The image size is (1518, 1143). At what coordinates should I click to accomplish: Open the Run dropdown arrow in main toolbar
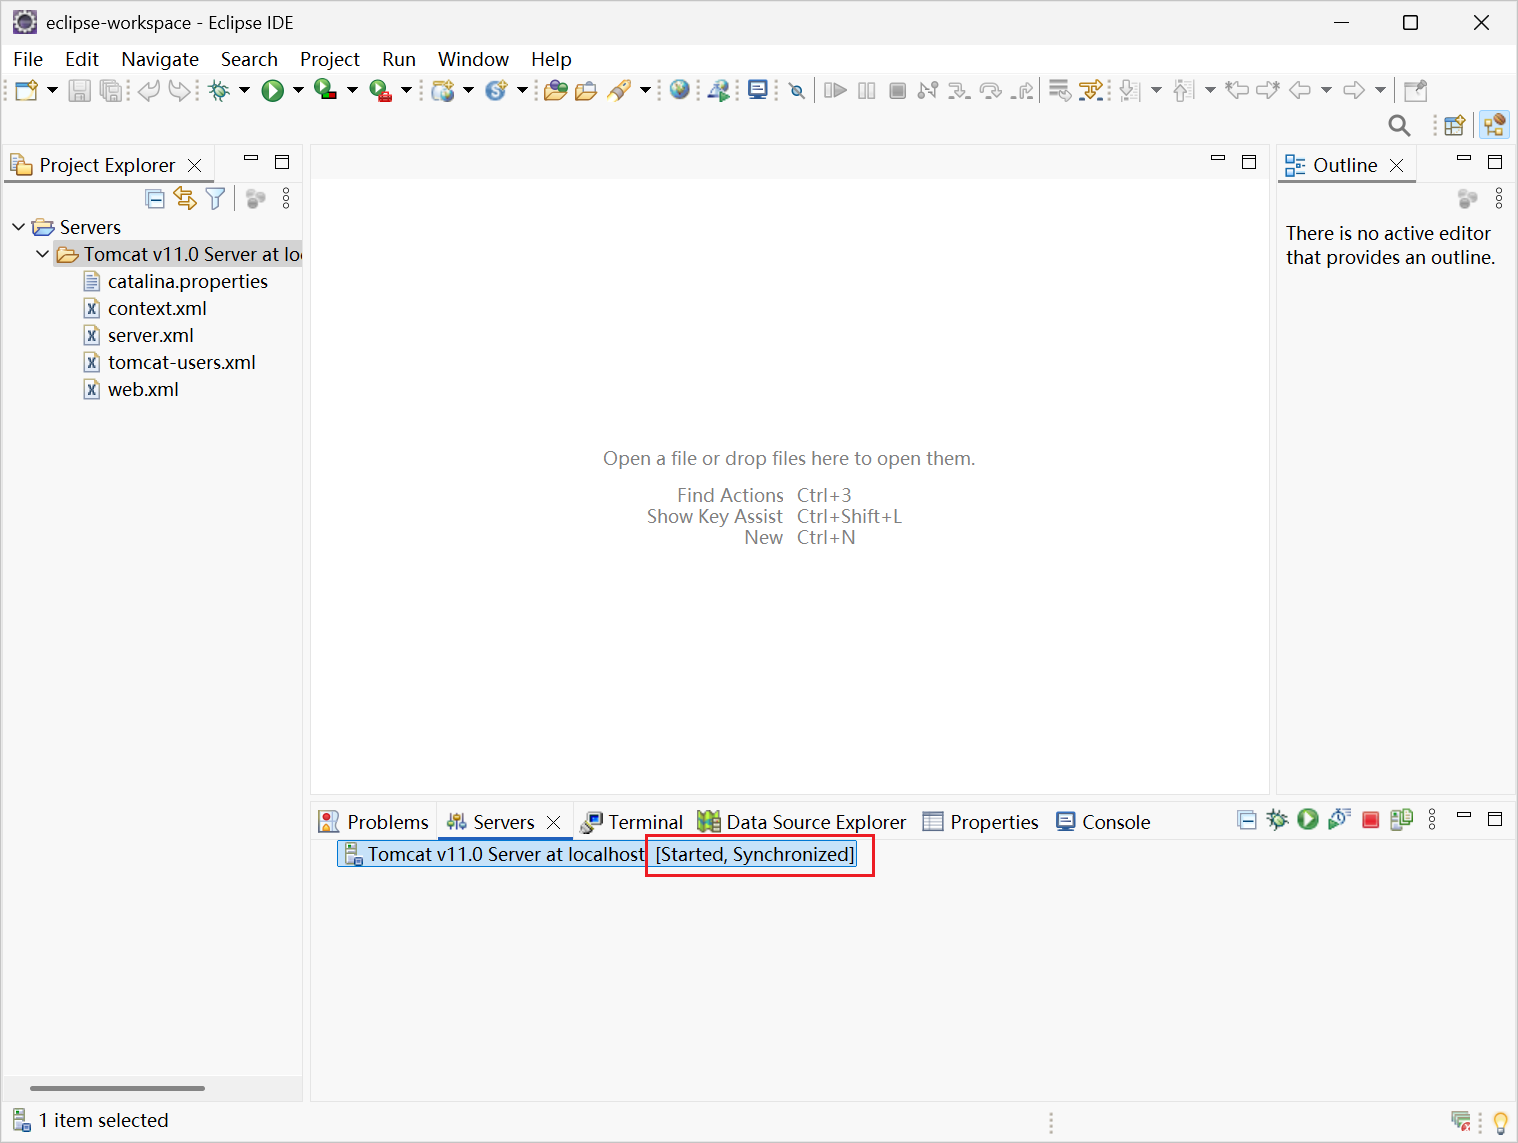pyautogui.click(x=298, y=91)
